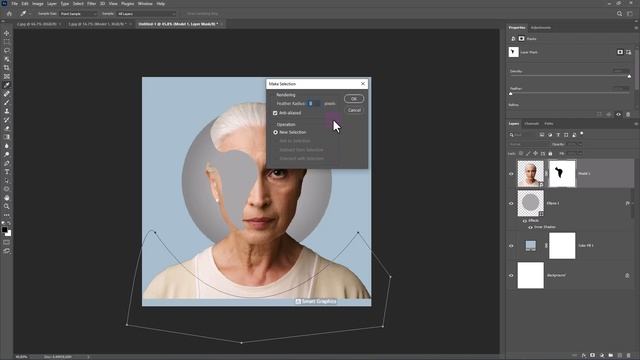This screenshot has width=640, height=360.
Task: Close the Make Selection dialog
Action: 363,84
